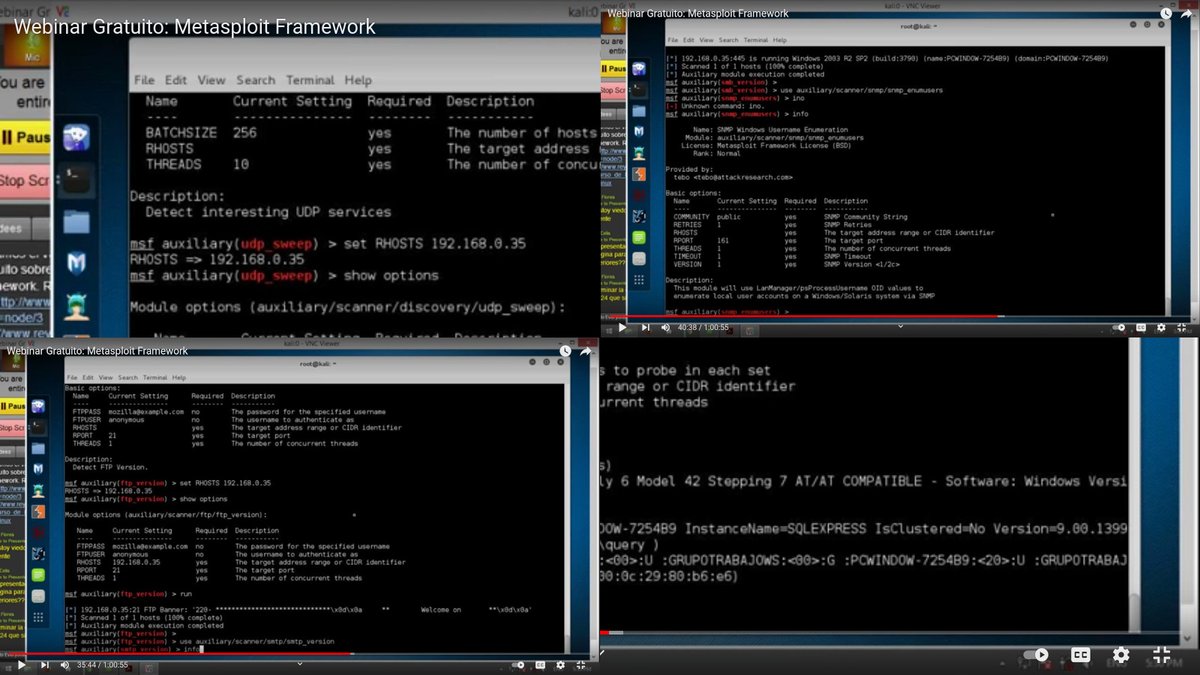Click yellow Pause button beside top-left video
This screenshot has height=675, width=1200.
(25, 137)
